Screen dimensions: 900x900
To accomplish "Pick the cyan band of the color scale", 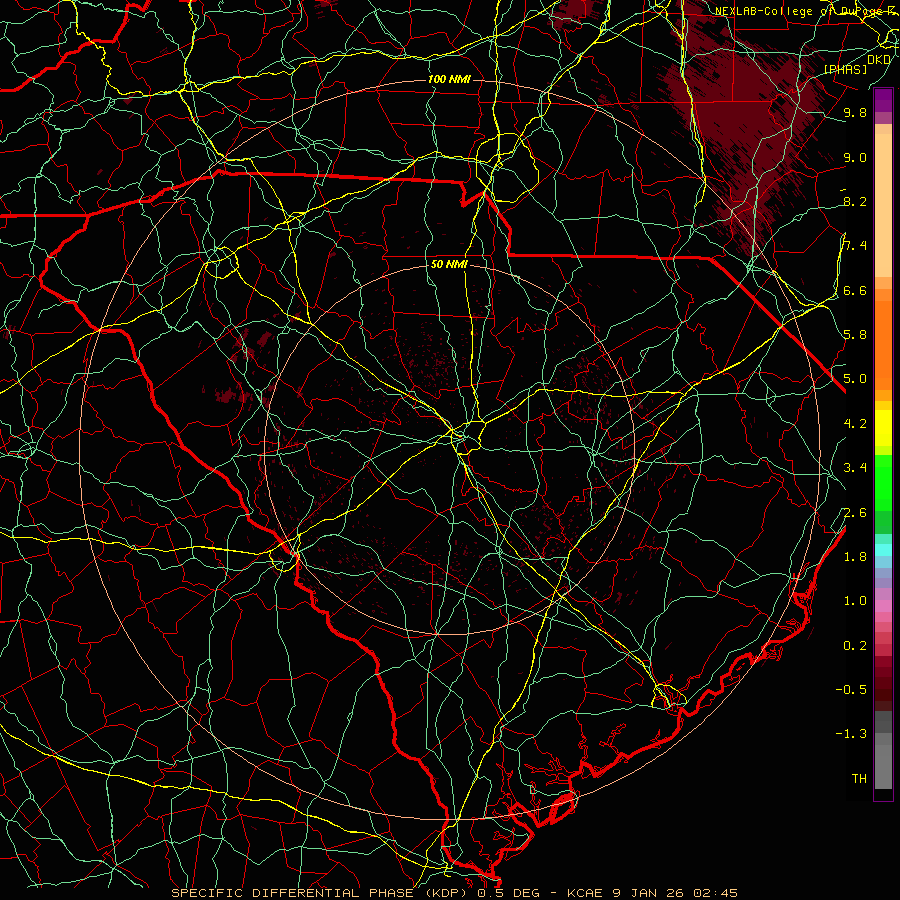I will [x=883, y=549].
